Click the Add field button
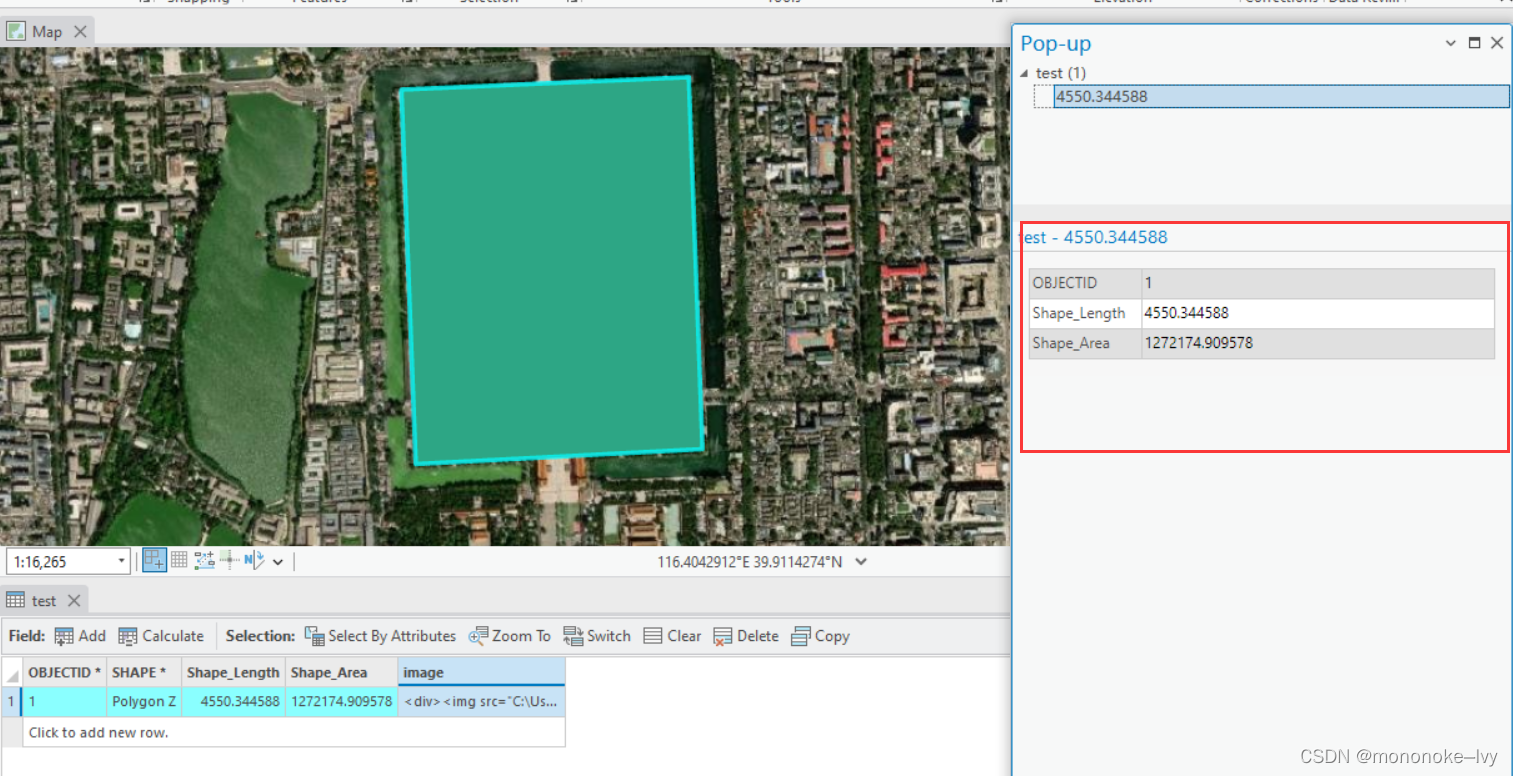This screenshot has width=1513, height=776. [80, 636]
